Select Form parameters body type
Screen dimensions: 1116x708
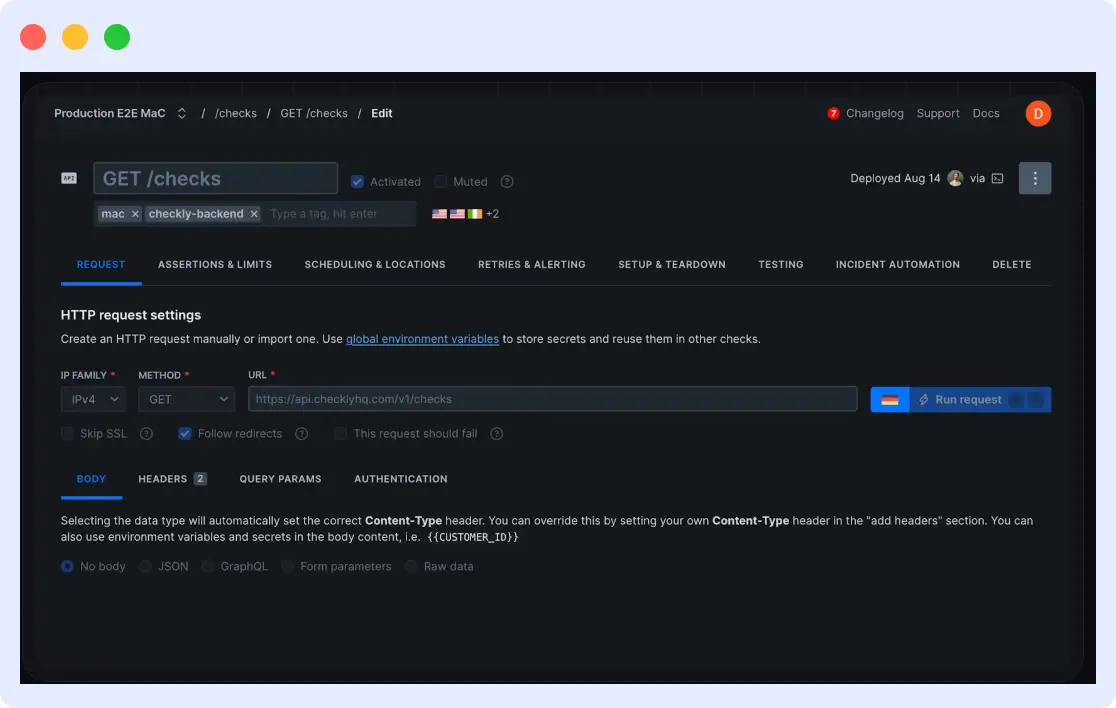pyautogui.click(x=288, y=566)
